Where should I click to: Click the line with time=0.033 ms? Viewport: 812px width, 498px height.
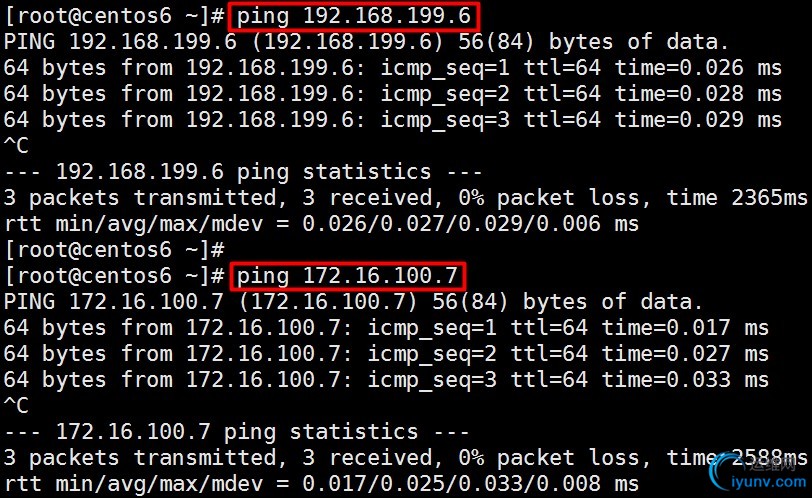pos(386,379)
